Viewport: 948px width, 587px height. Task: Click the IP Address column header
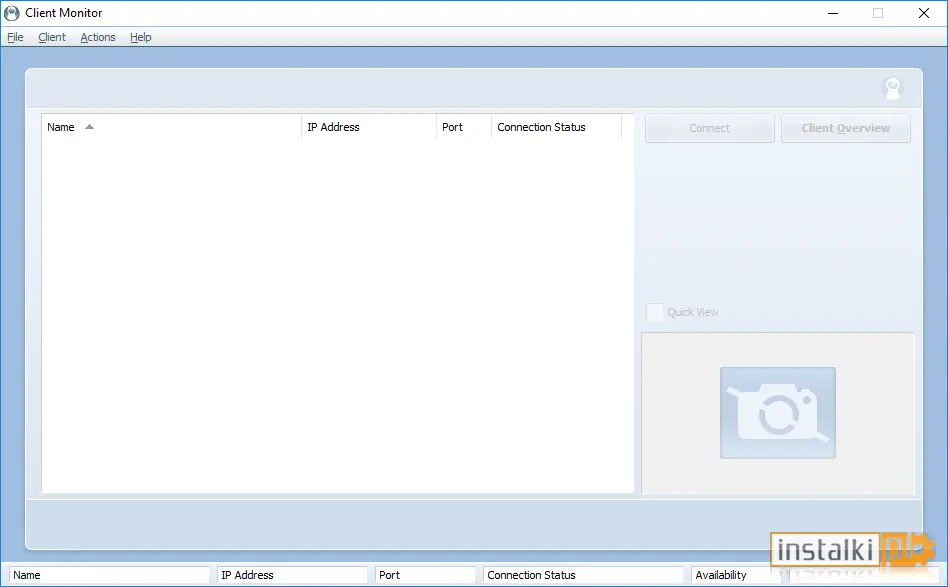[369, 127]
